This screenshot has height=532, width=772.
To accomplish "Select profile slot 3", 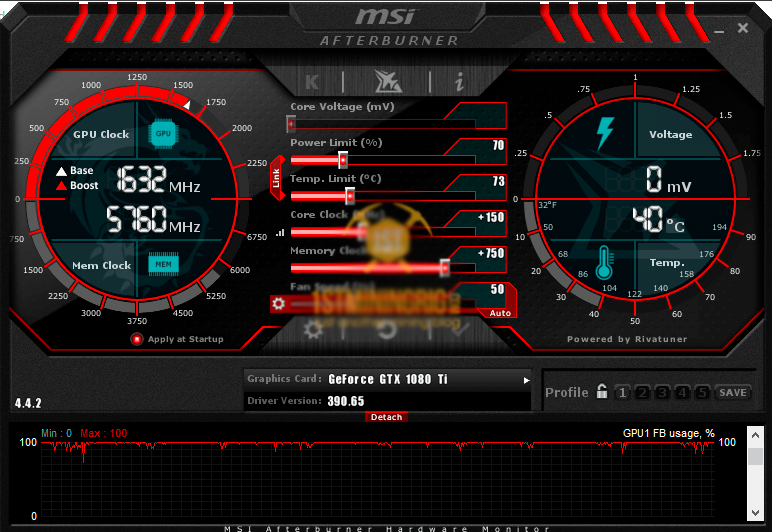I will [x=662, y=392].
